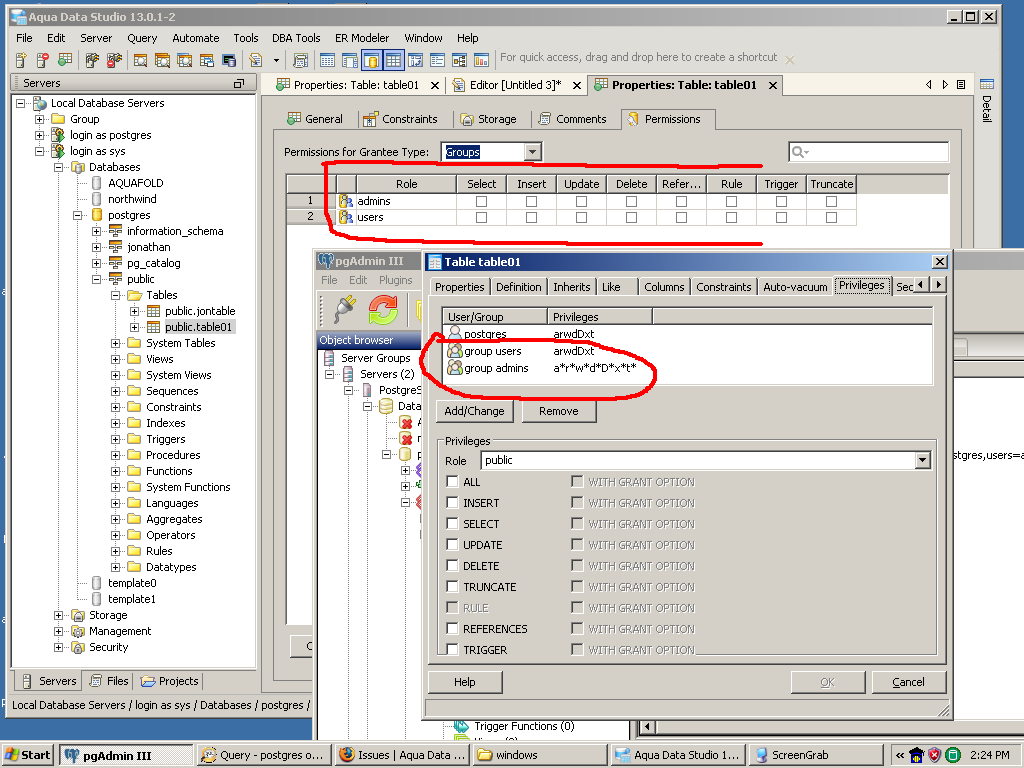
Task: Click the Cancel button in table dialog
Action: coord(908,682)
